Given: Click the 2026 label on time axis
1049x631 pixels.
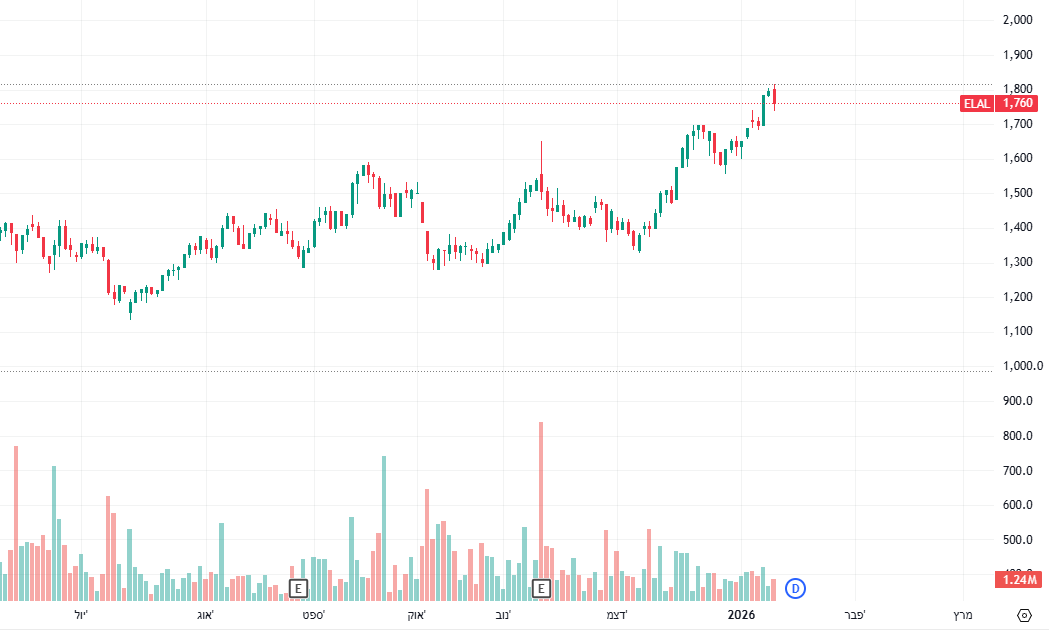Looking at the screenshot, I should pyautogui.click(x=741, y=614).
